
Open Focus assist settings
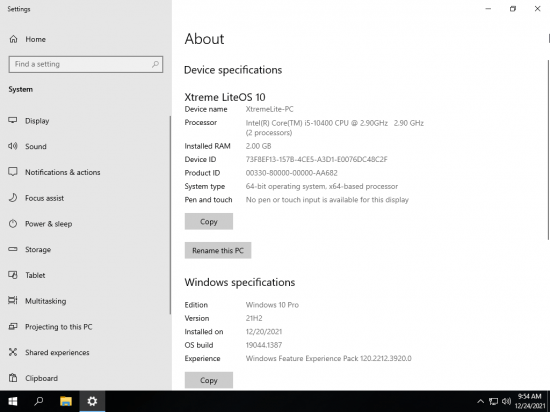[x=85, y=198]
